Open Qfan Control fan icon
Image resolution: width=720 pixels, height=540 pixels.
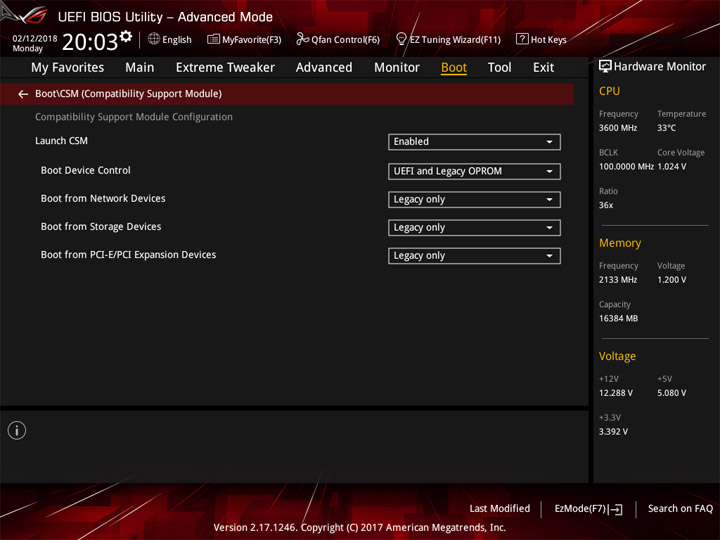(x=302, y=39)
